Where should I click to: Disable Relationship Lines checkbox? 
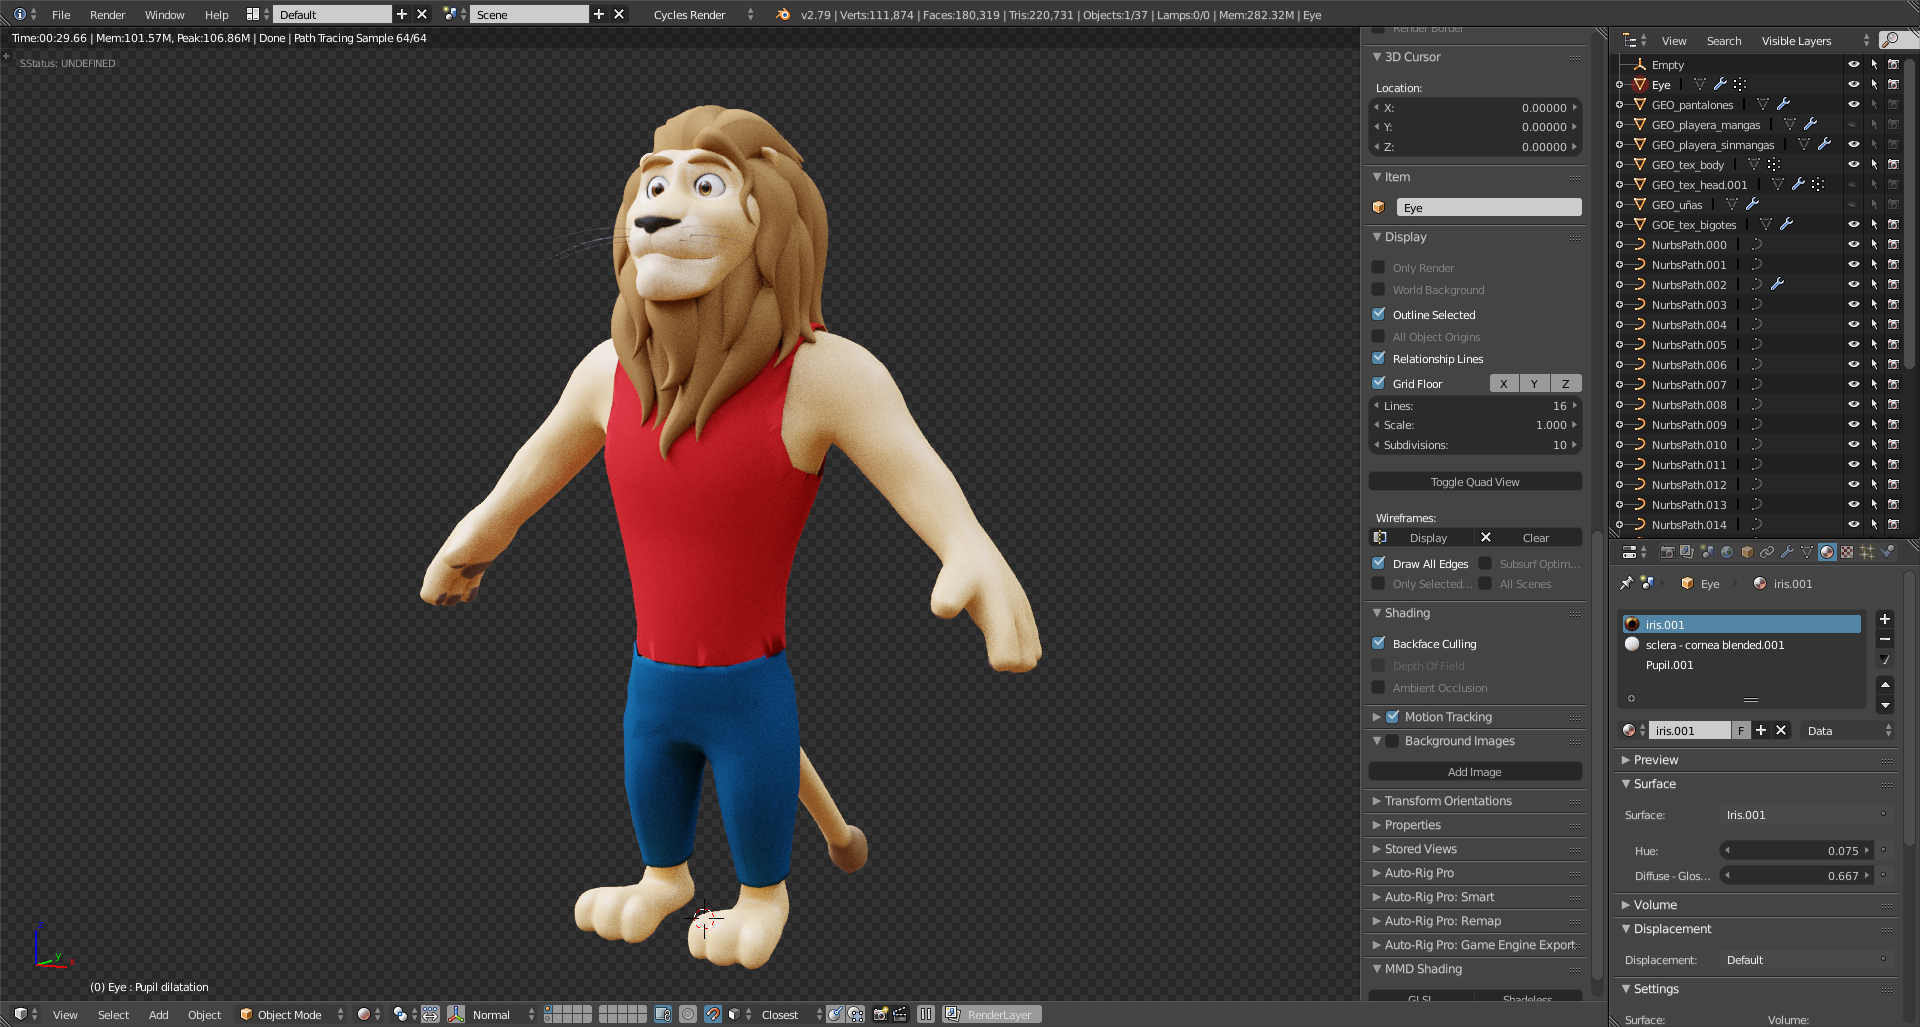pos(1379,358)
